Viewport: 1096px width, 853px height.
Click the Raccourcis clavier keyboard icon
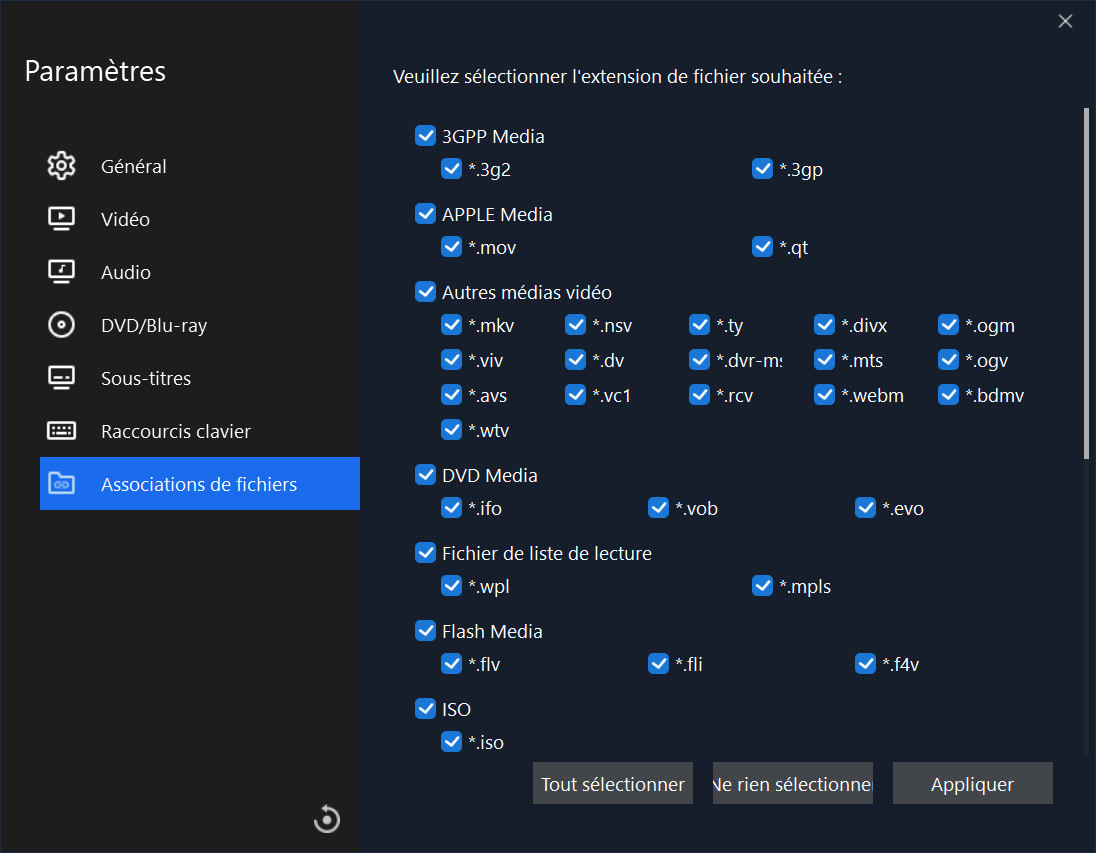coord(61,431)
